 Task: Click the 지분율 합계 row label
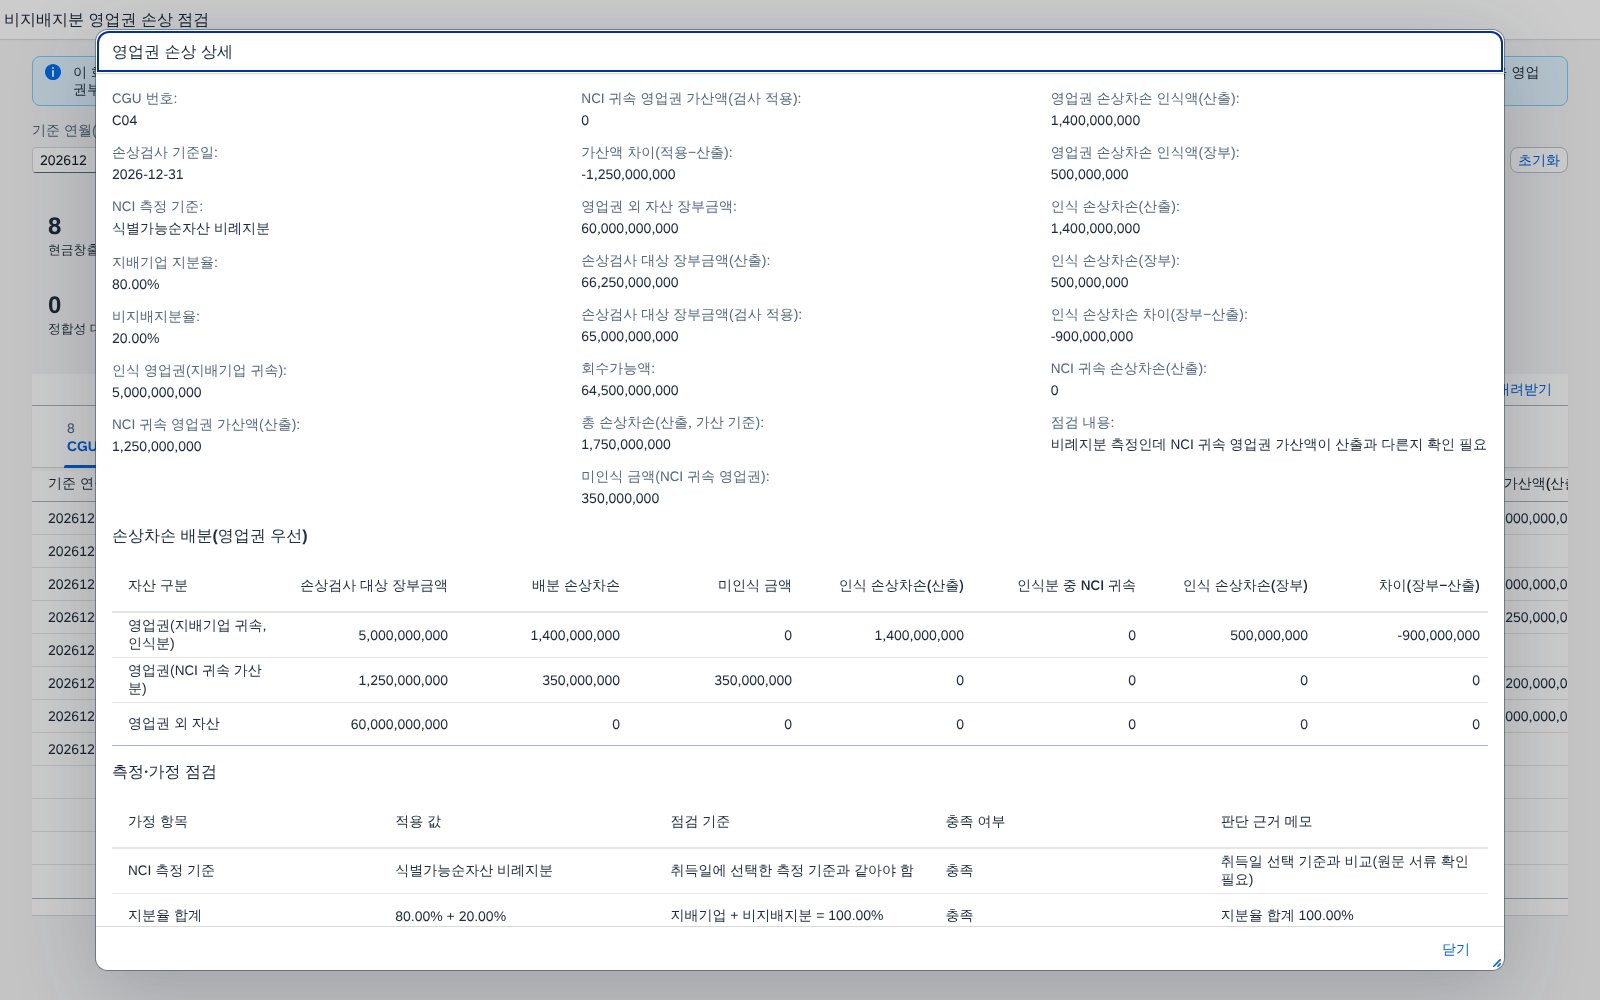(x=165, y=915)
